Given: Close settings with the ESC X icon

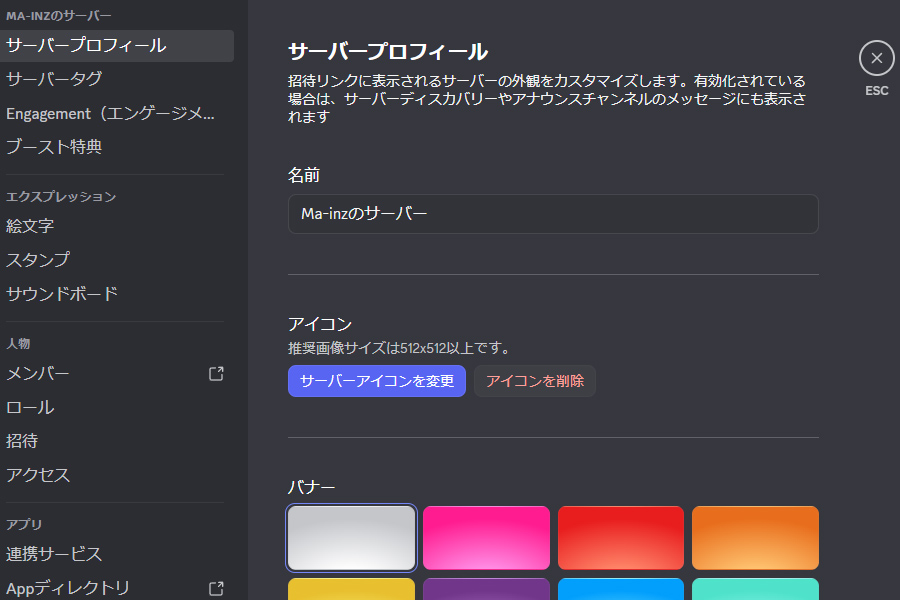Looking at the screenshot, I should (x=876, y=58).
